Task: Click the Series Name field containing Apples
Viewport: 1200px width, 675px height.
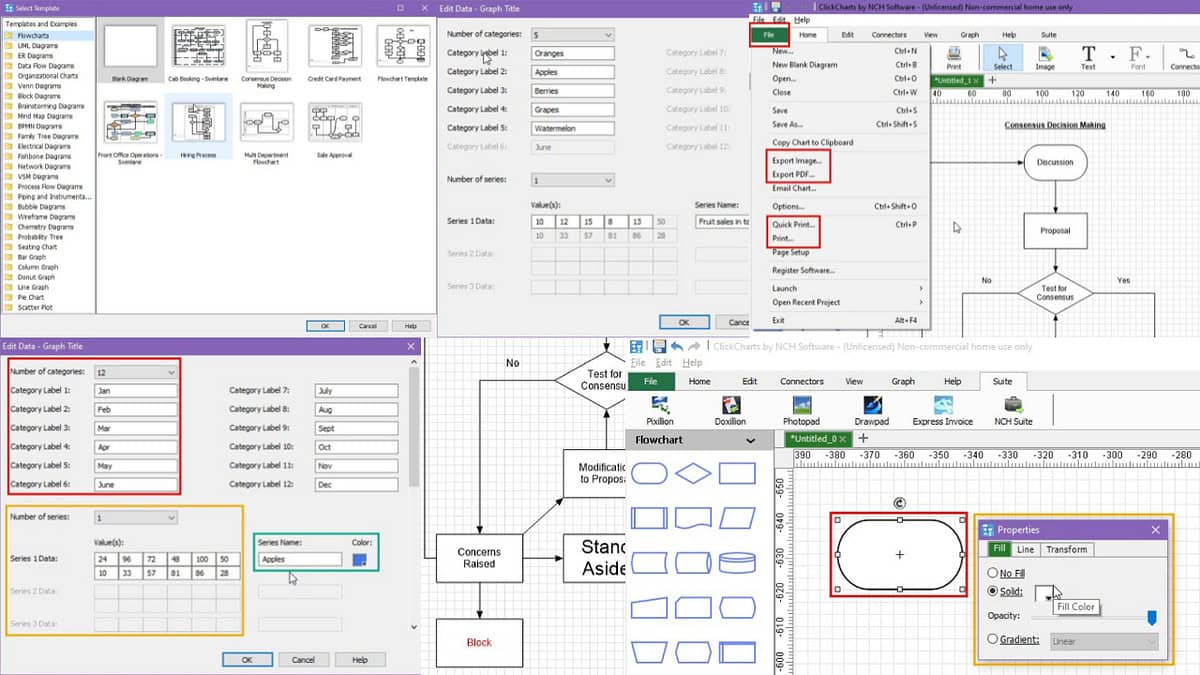Action: click(300, 560)
